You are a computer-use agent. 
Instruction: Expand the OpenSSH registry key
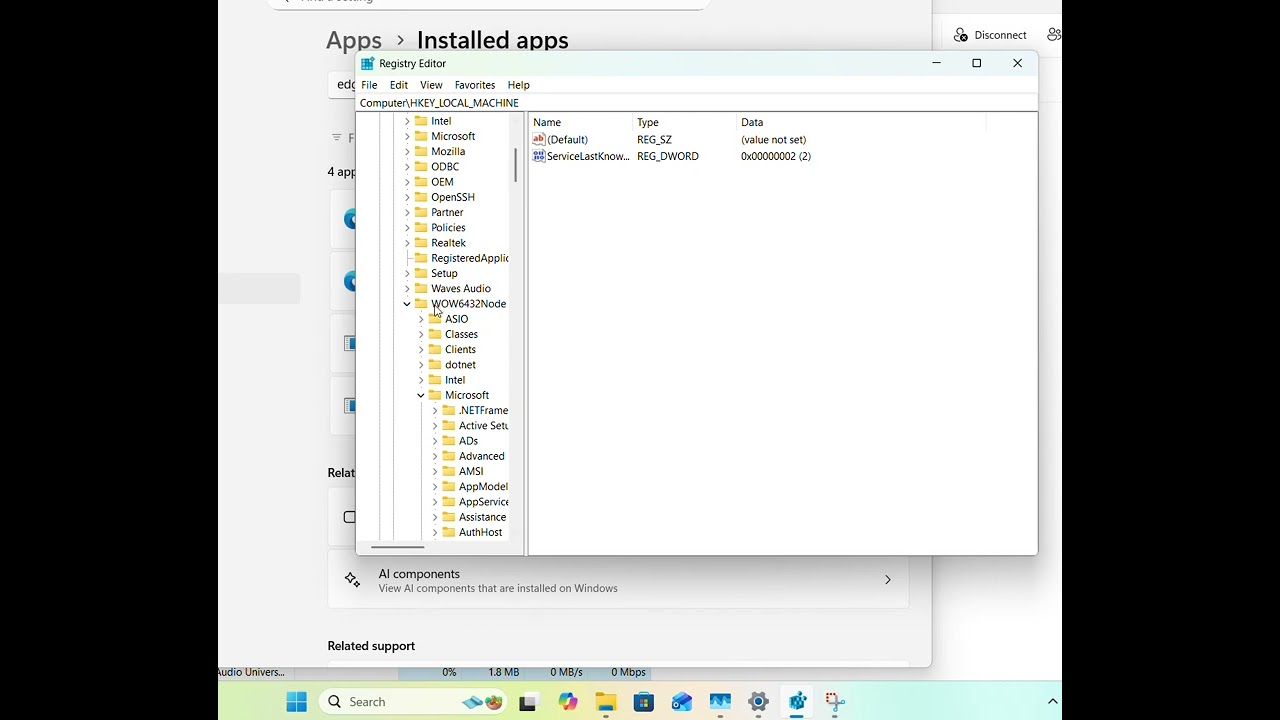(407, 197)
